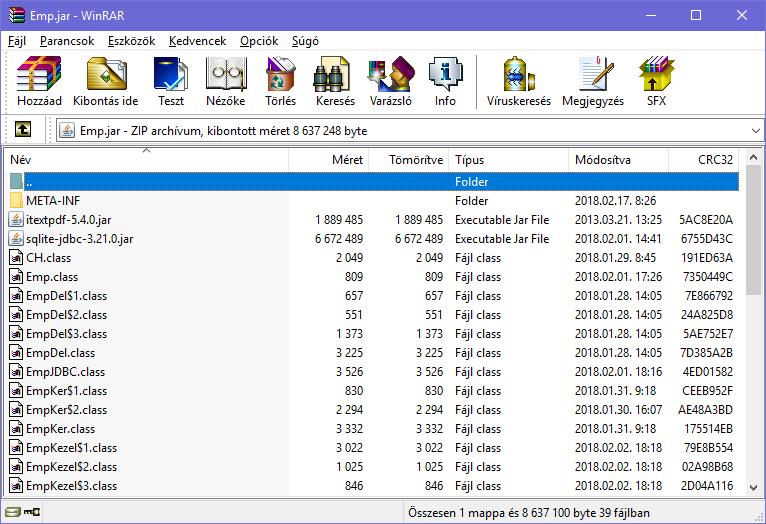Click the sqlite-jdbc-3.21.0.jar file icon

pos(16,238)
